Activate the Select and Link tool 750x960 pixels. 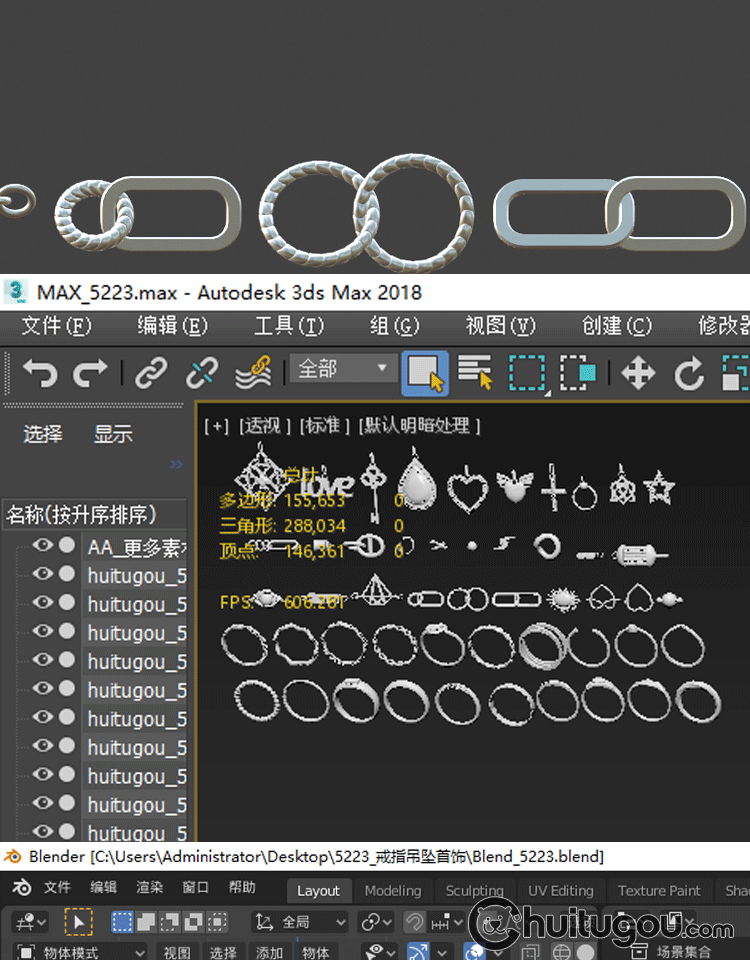(152, 374)
